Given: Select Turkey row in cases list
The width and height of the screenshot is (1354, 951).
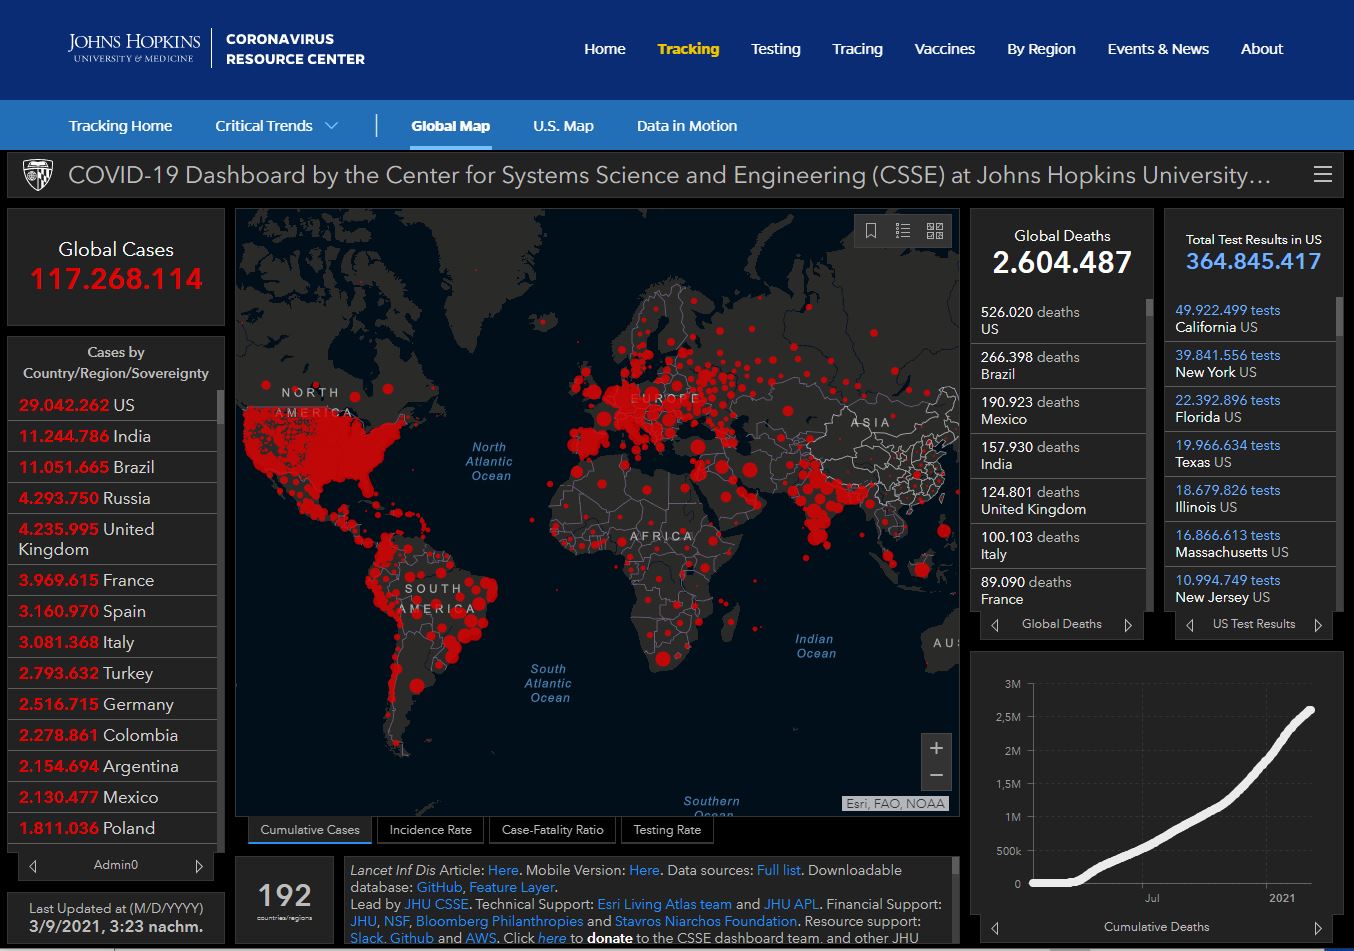Looking at the screenshot, I should [x=112, y=673].
